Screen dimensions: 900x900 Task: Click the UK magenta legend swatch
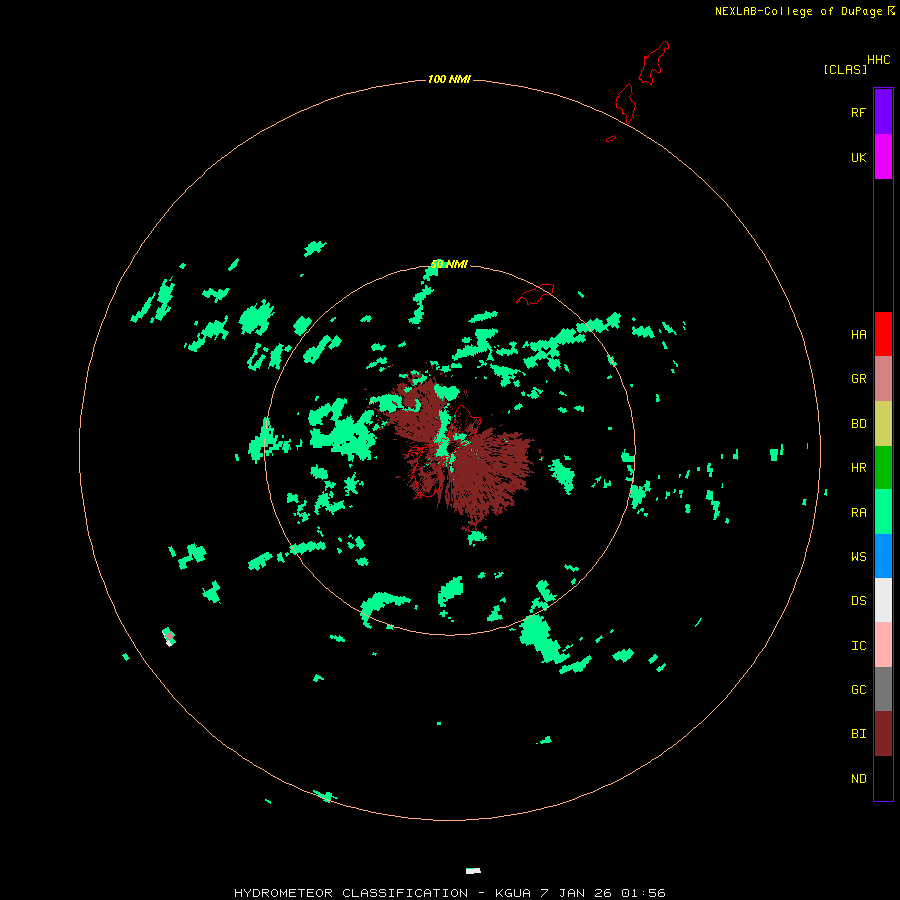point(883,157)
